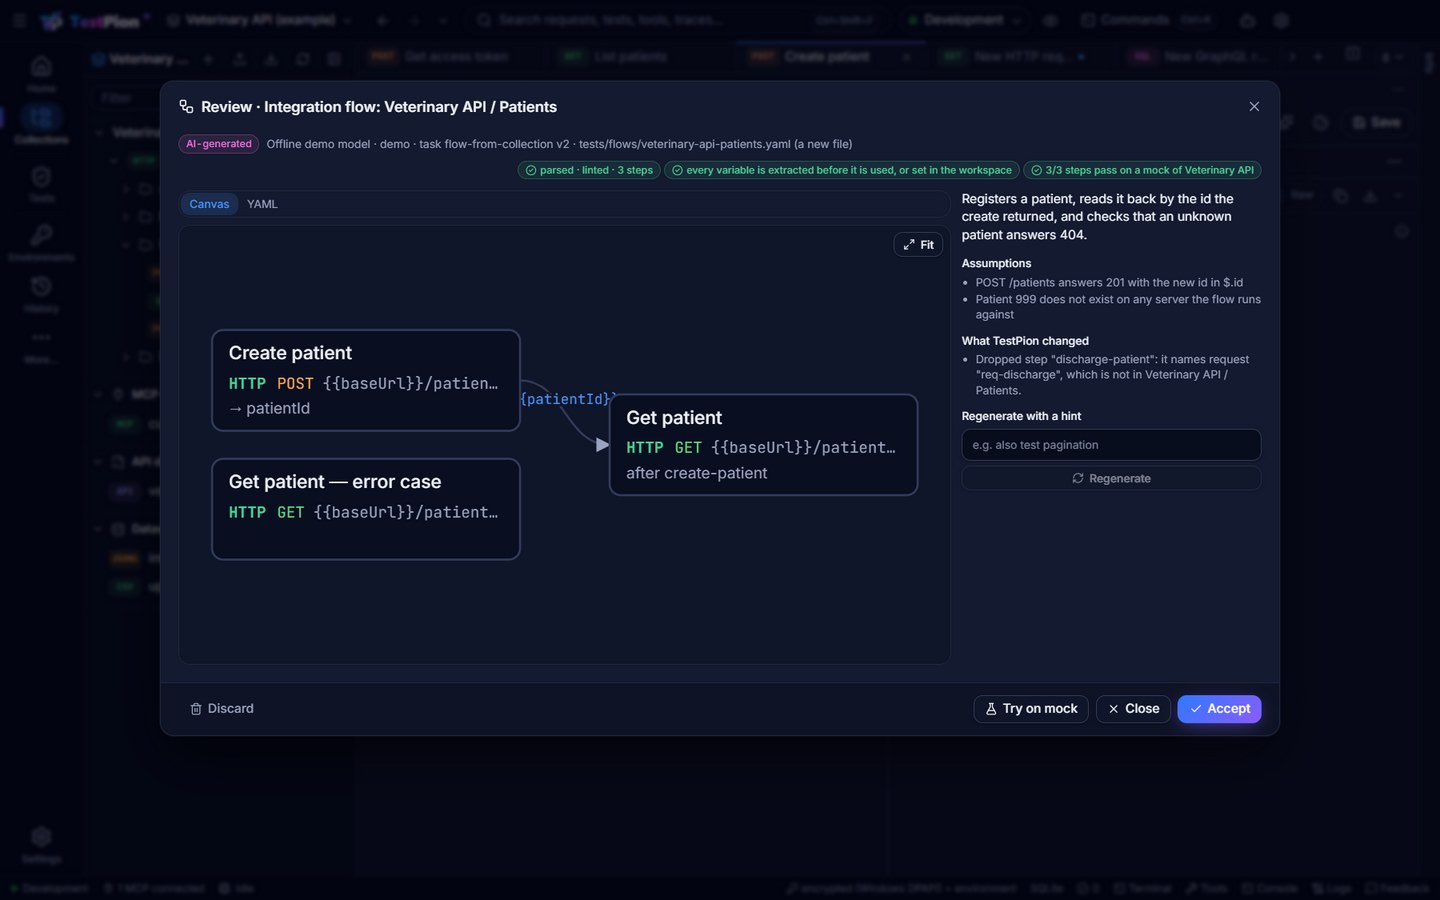This screenshot has width=1440, height=900.
Task: Click the tests/flows/veterinary-api-patients.yaml file path line
Action: pyautogui.click(x=559, y=144)
